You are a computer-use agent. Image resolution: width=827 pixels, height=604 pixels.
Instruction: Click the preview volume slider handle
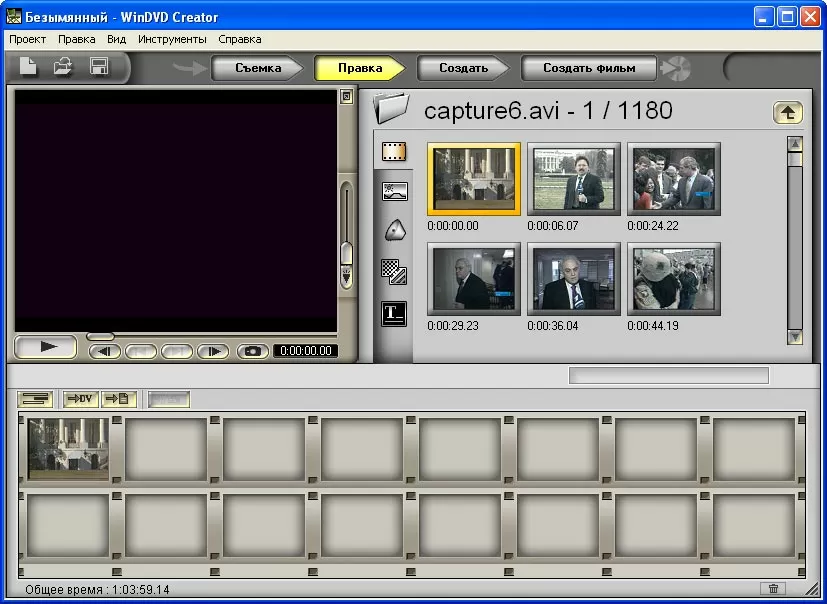pos(347,251)
